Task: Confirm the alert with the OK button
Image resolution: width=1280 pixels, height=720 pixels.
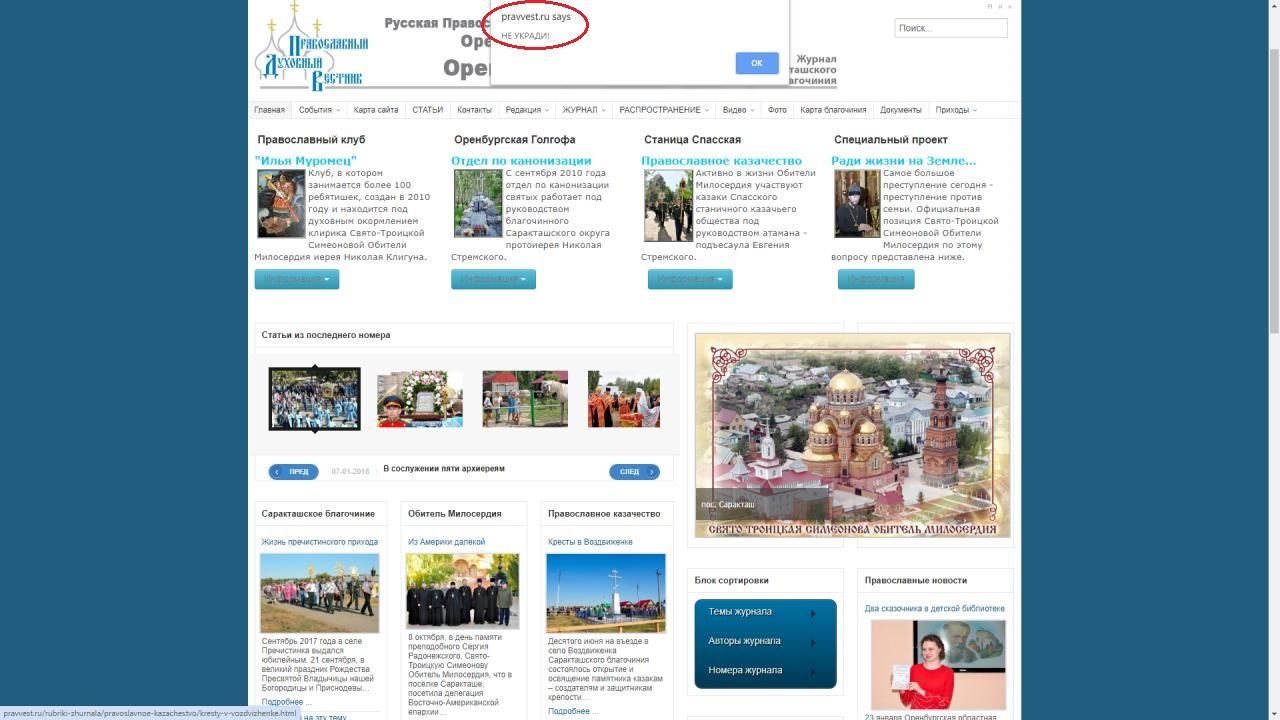Action: coord(756,63)
